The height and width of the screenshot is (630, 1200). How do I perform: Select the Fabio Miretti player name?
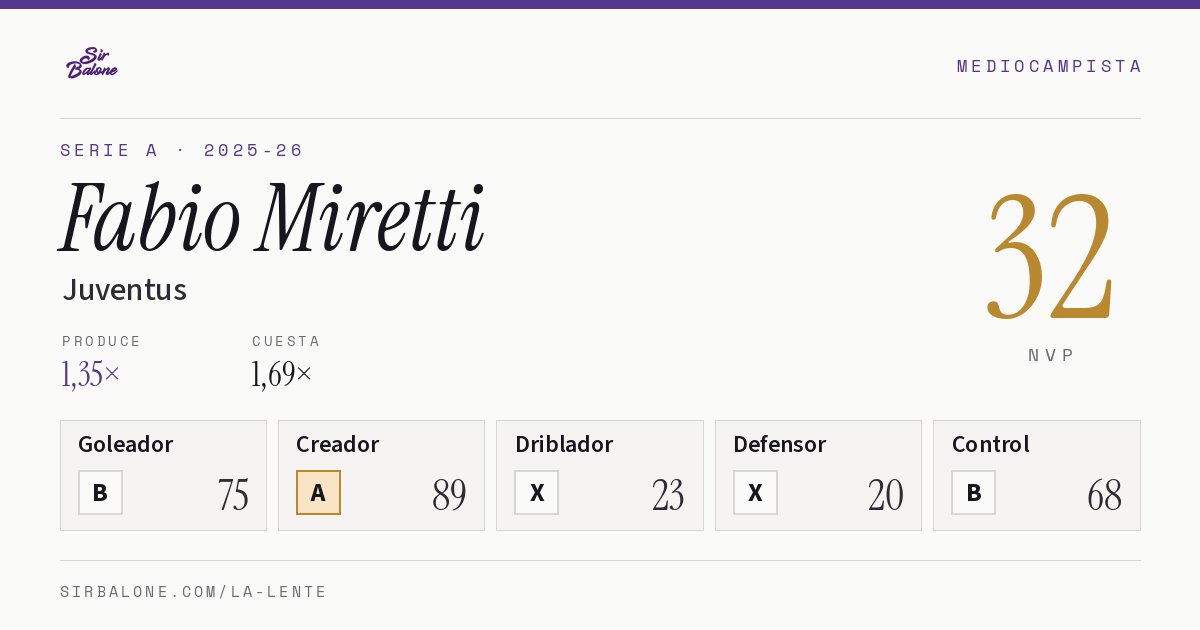coord(272,218)
